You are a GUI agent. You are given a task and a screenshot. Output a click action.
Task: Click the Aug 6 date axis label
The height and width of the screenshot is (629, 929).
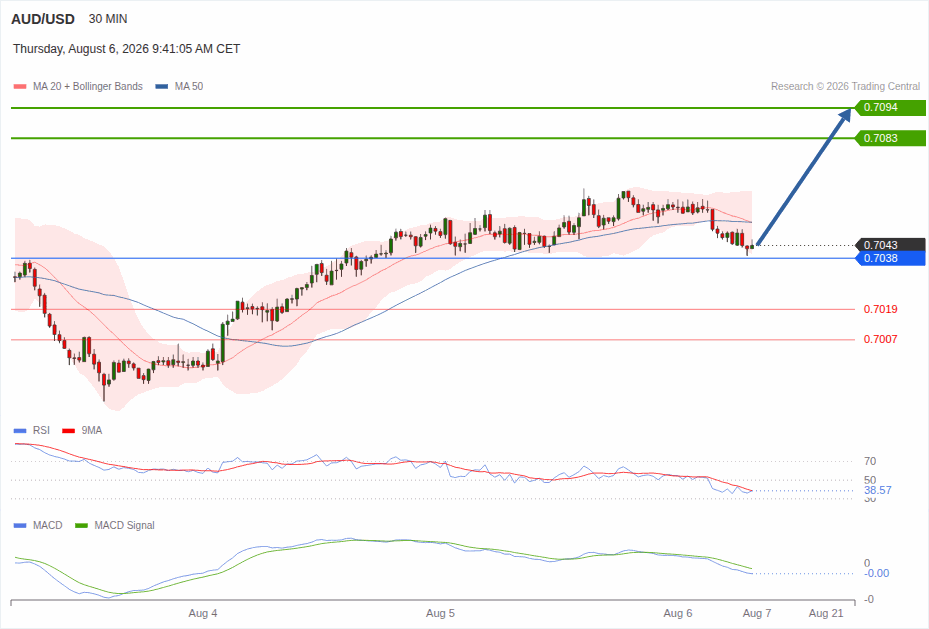click(x=678, y=614)
